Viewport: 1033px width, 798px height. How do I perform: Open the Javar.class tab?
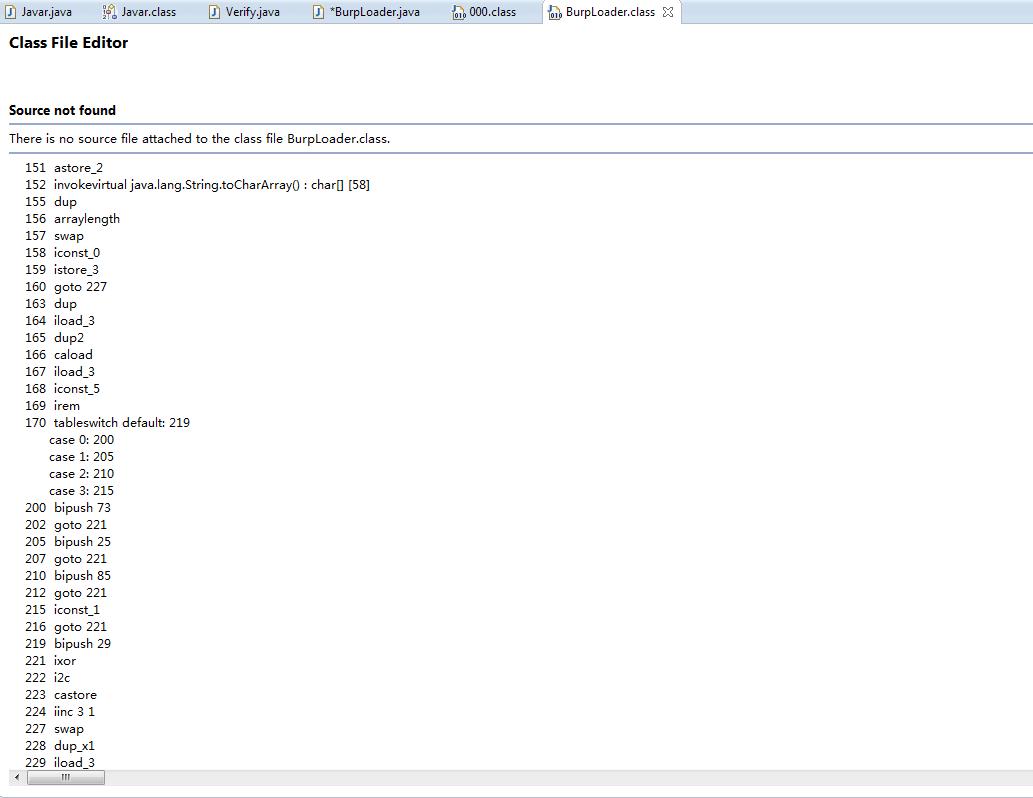148,12
